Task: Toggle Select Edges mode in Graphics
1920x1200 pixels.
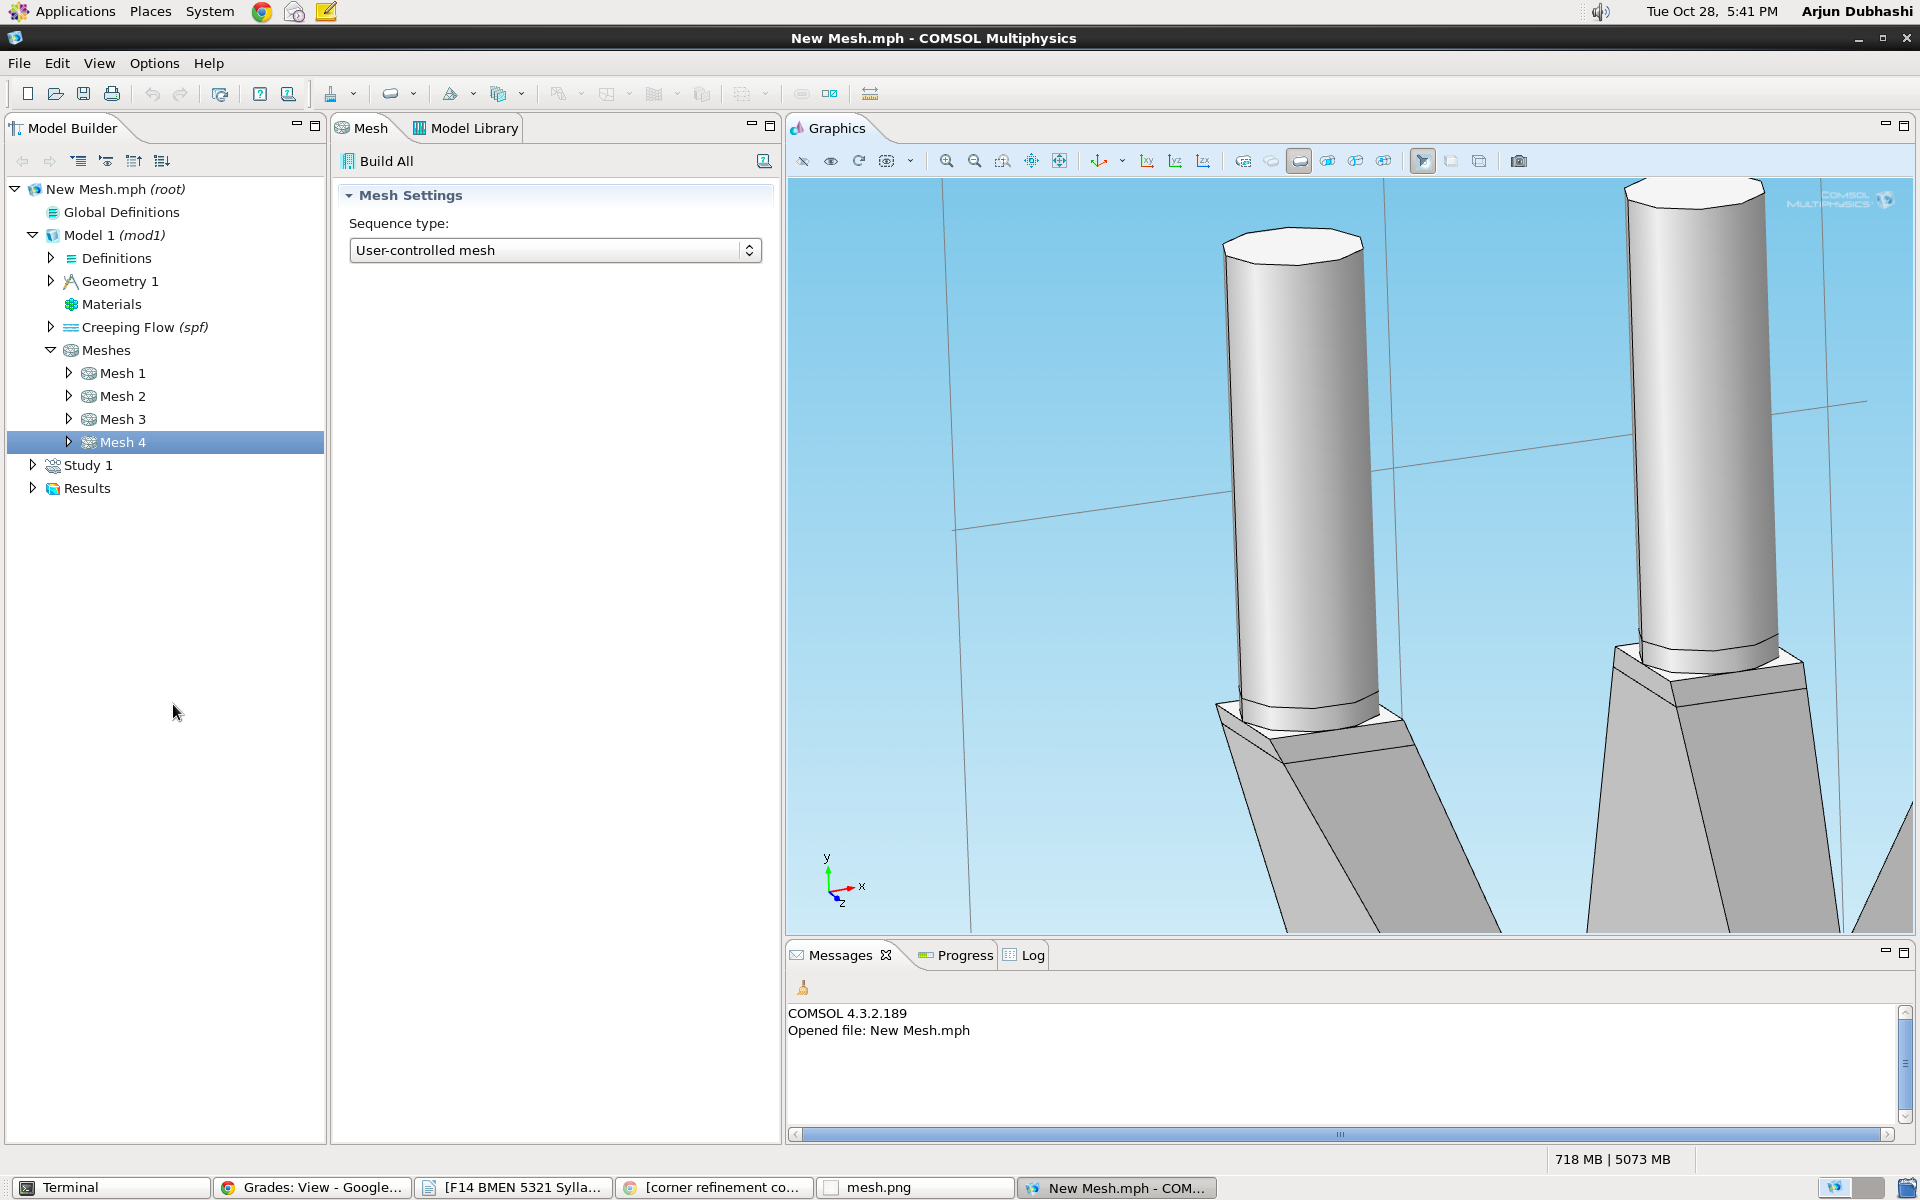Action: click(1355, 161)
